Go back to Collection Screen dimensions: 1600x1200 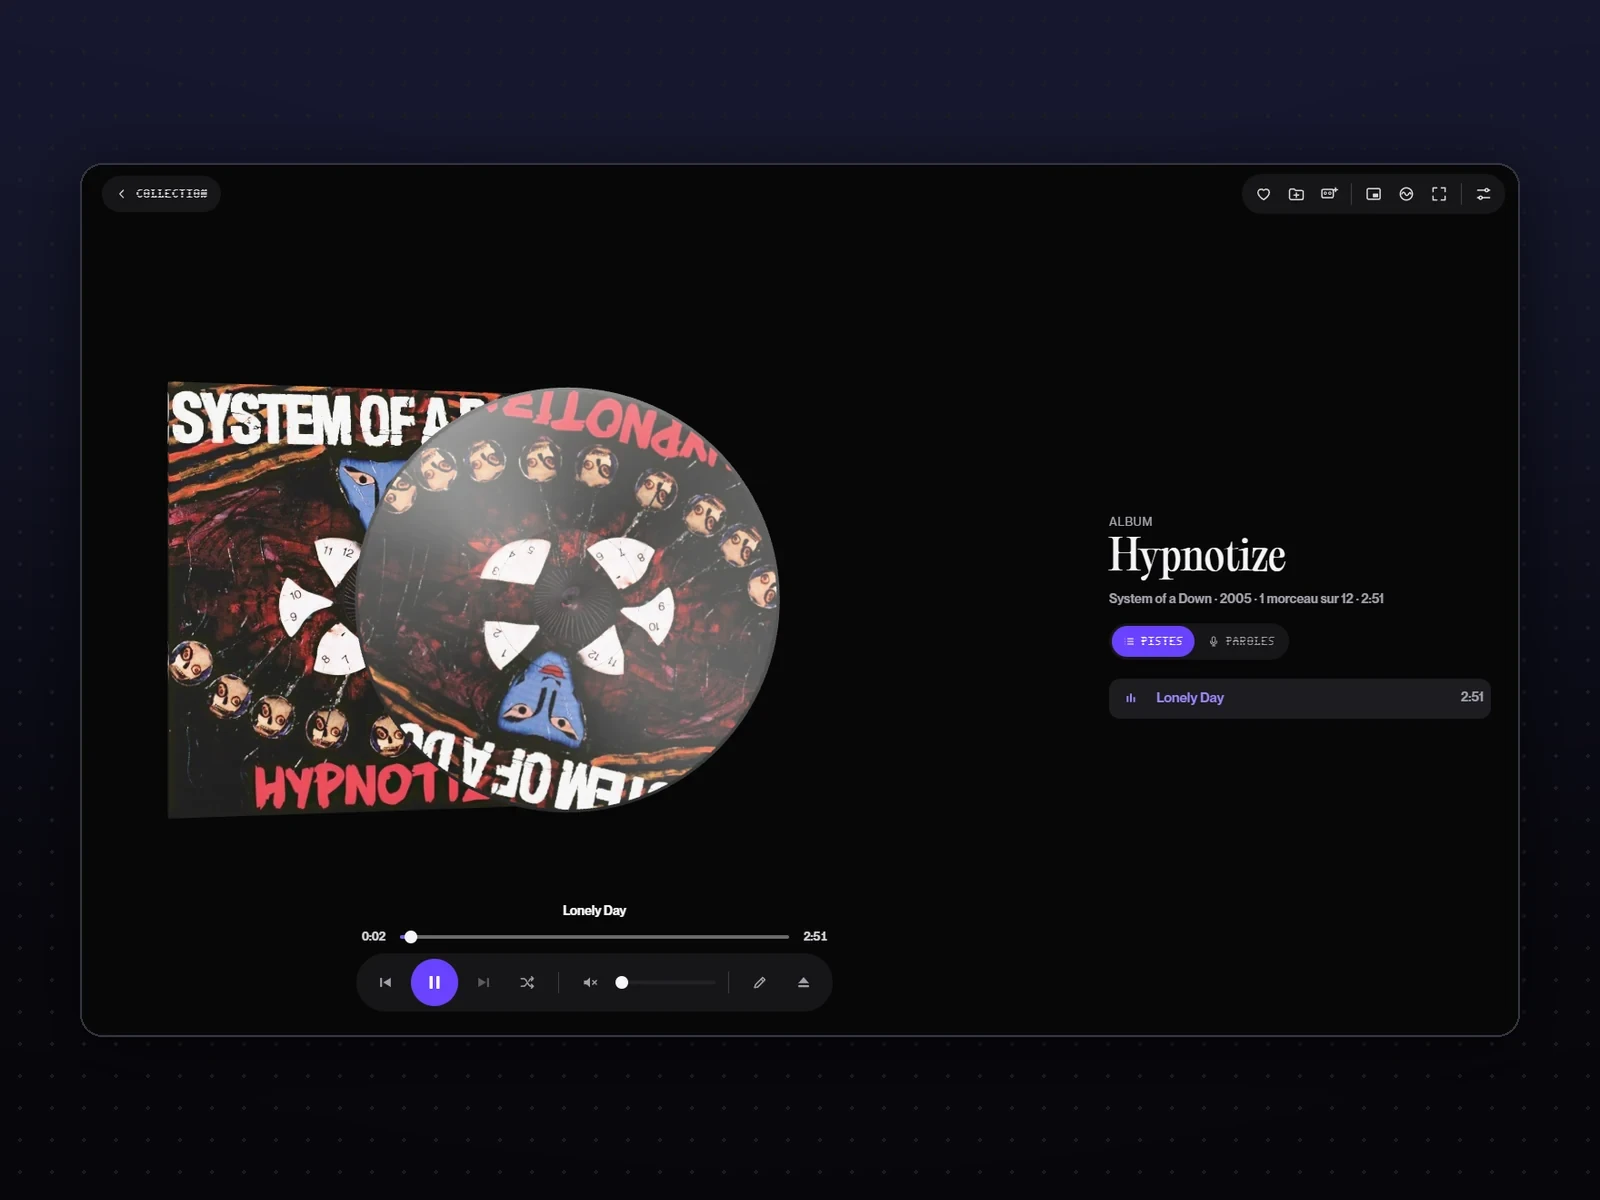click(161, 194)
